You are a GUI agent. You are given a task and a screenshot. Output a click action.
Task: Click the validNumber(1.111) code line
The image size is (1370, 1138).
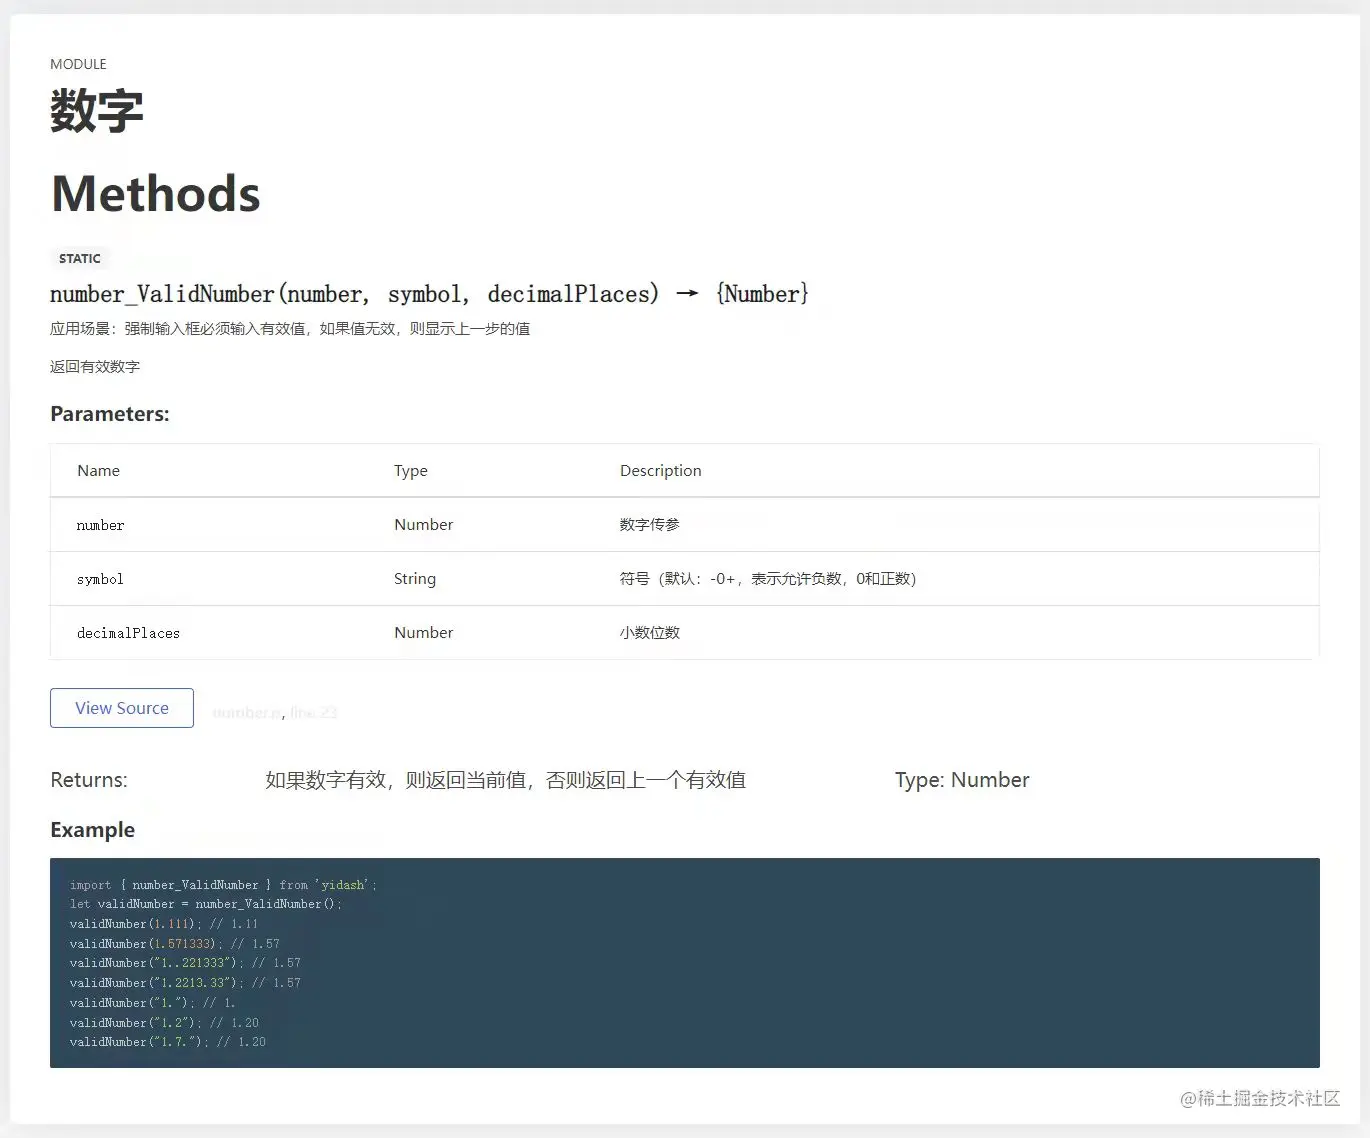click(164, 924)
